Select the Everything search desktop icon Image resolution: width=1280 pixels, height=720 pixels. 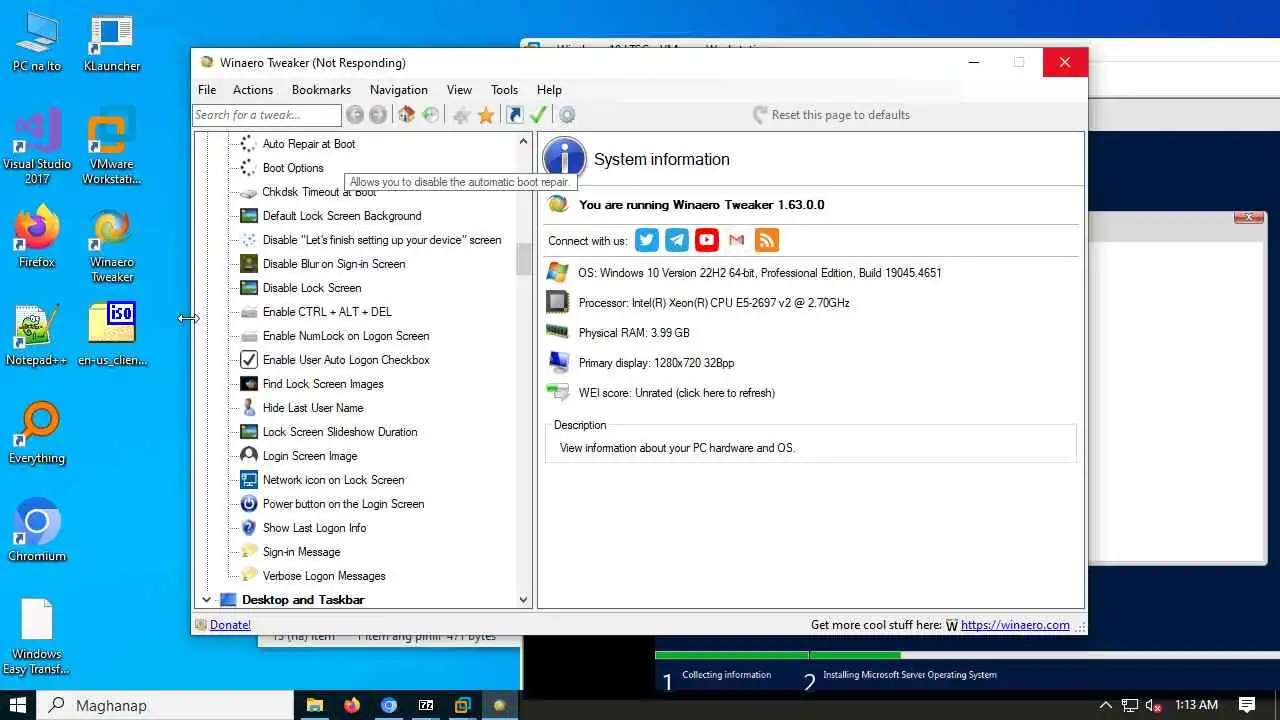coord(37,434)
